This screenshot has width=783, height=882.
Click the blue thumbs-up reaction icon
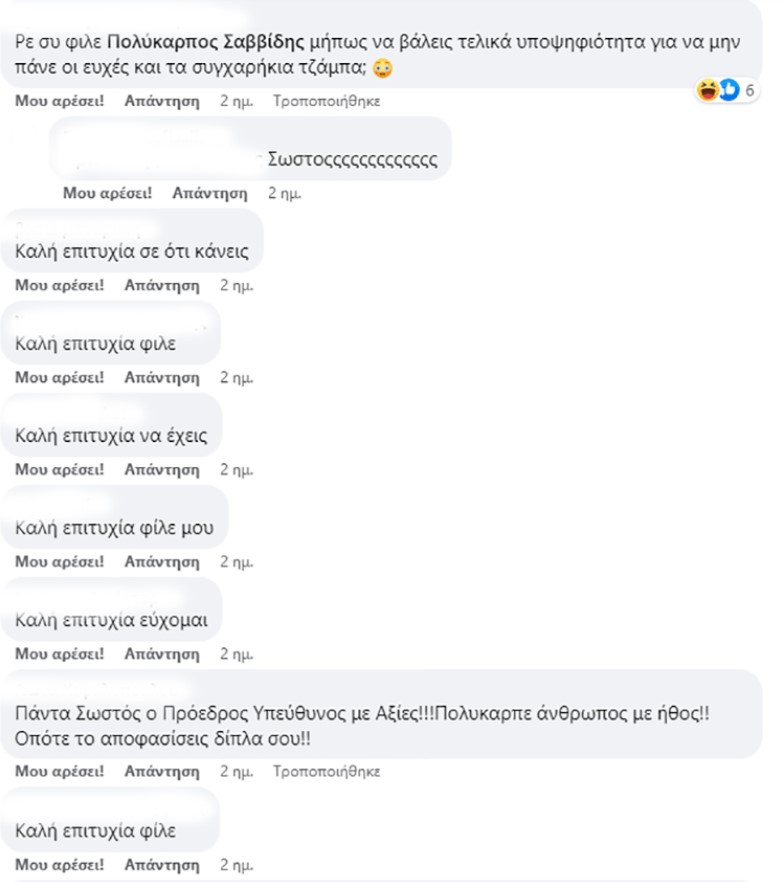click(x=729, y=91)
